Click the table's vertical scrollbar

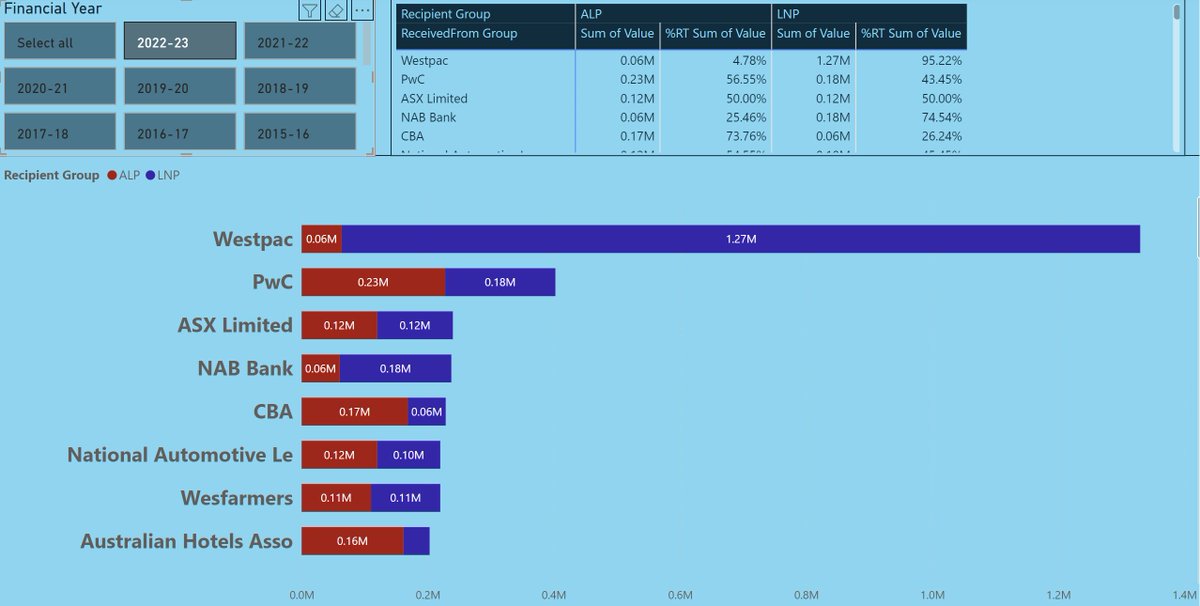1177,78
